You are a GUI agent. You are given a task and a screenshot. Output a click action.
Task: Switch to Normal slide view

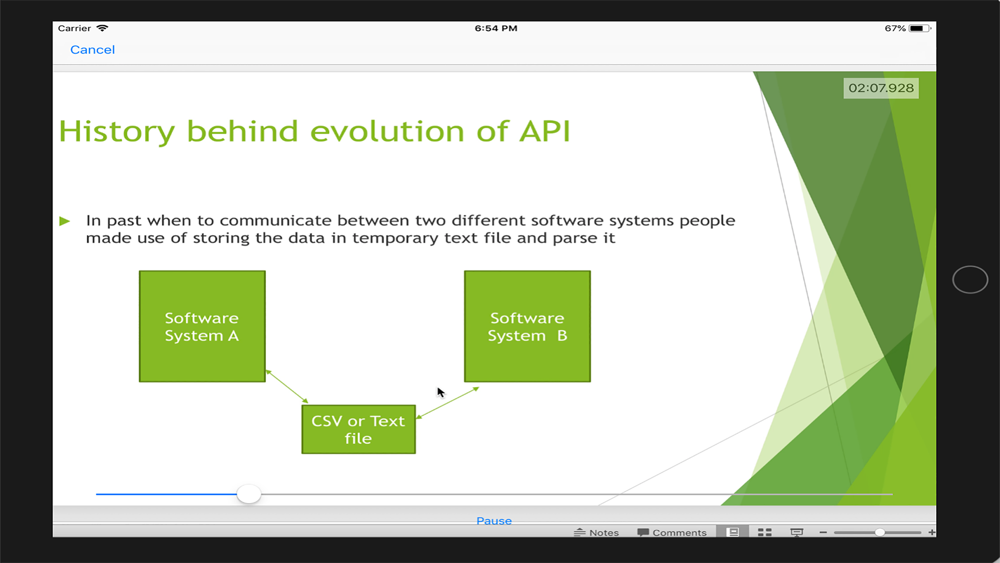click(x=733, y=532)
